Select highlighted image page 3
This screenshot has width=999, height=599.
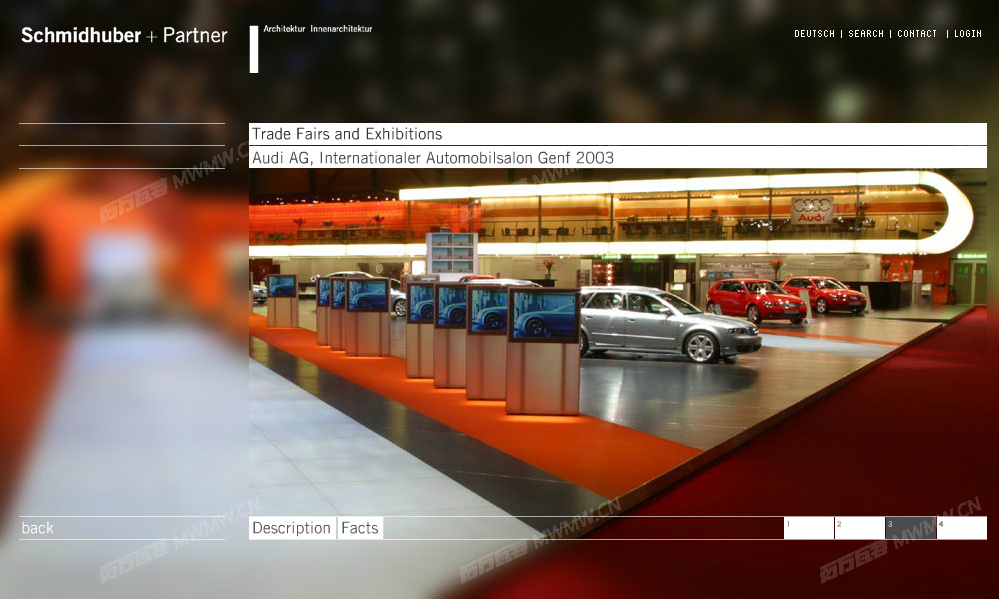coord(910,528)
